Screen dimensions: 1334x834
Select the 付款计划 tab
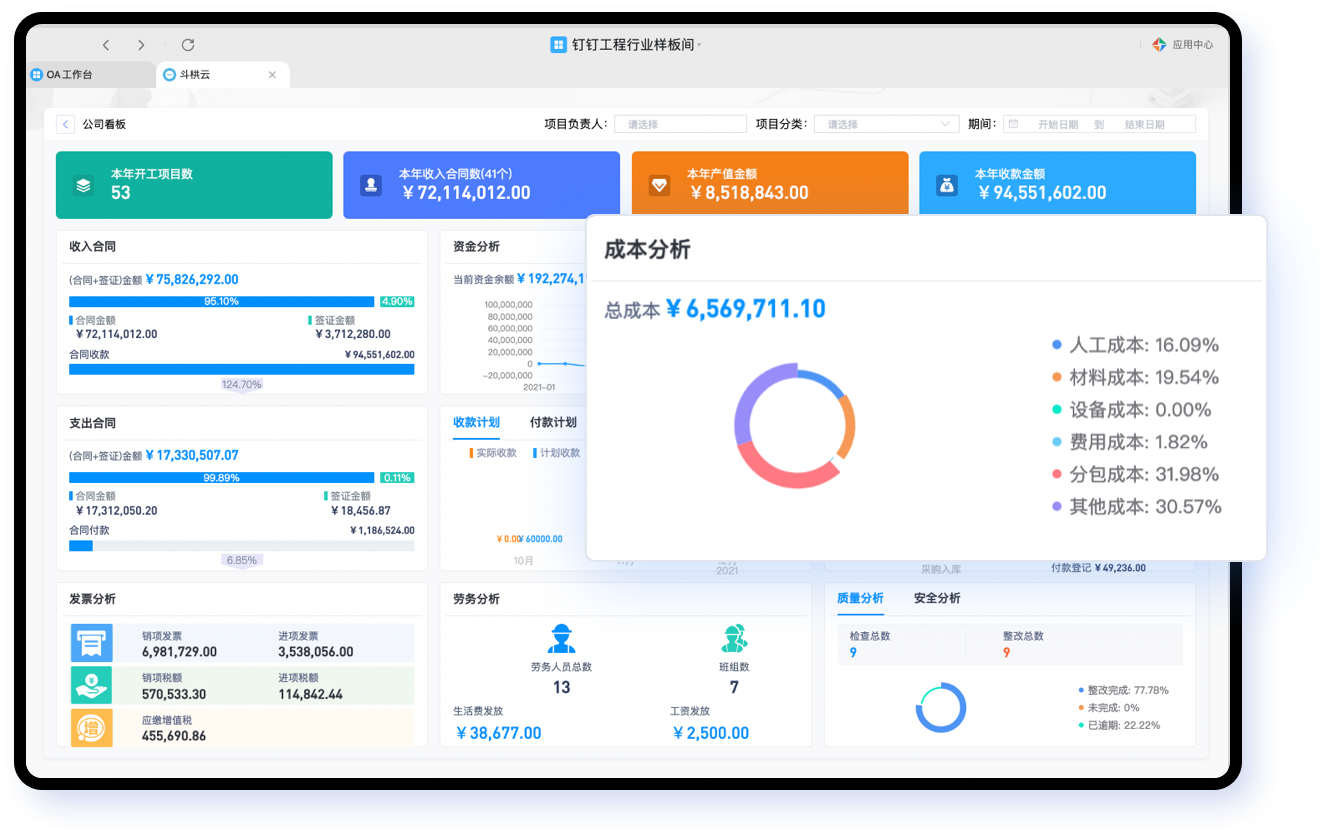click(x=553, y=422)
